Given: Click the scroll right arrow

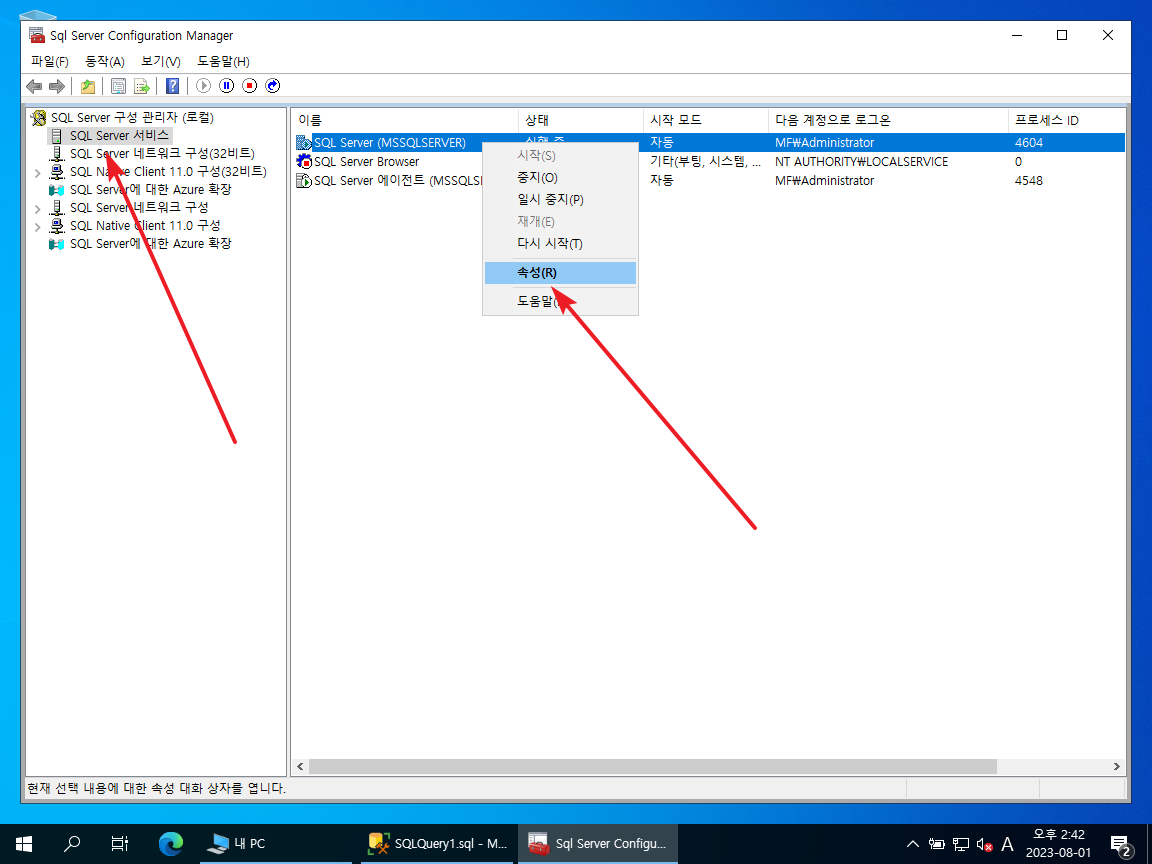Looking at the screenshot, I should (1117, 766).
